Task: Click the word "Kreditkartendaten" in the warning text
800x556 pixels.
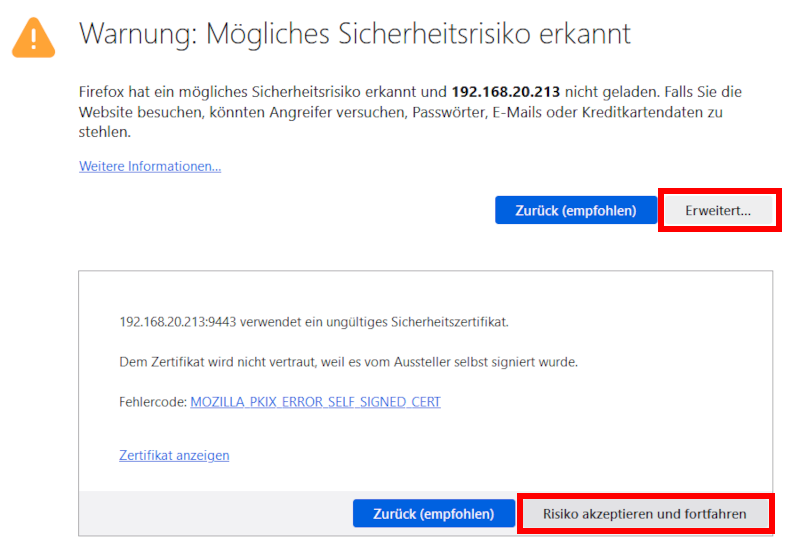Action: click(x=639, y=112)
